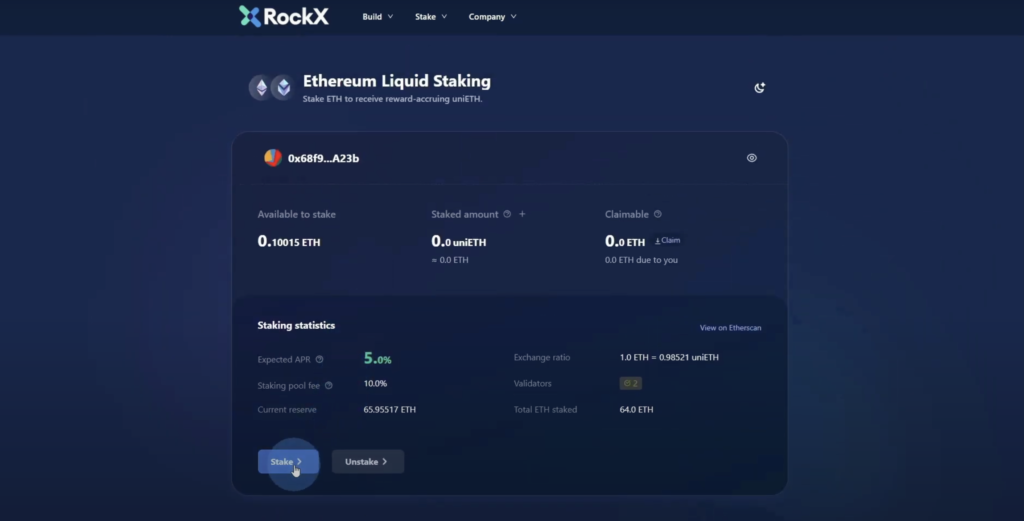
Task: Click the 64.0 ETH total staked value
Action: point(636,409)
